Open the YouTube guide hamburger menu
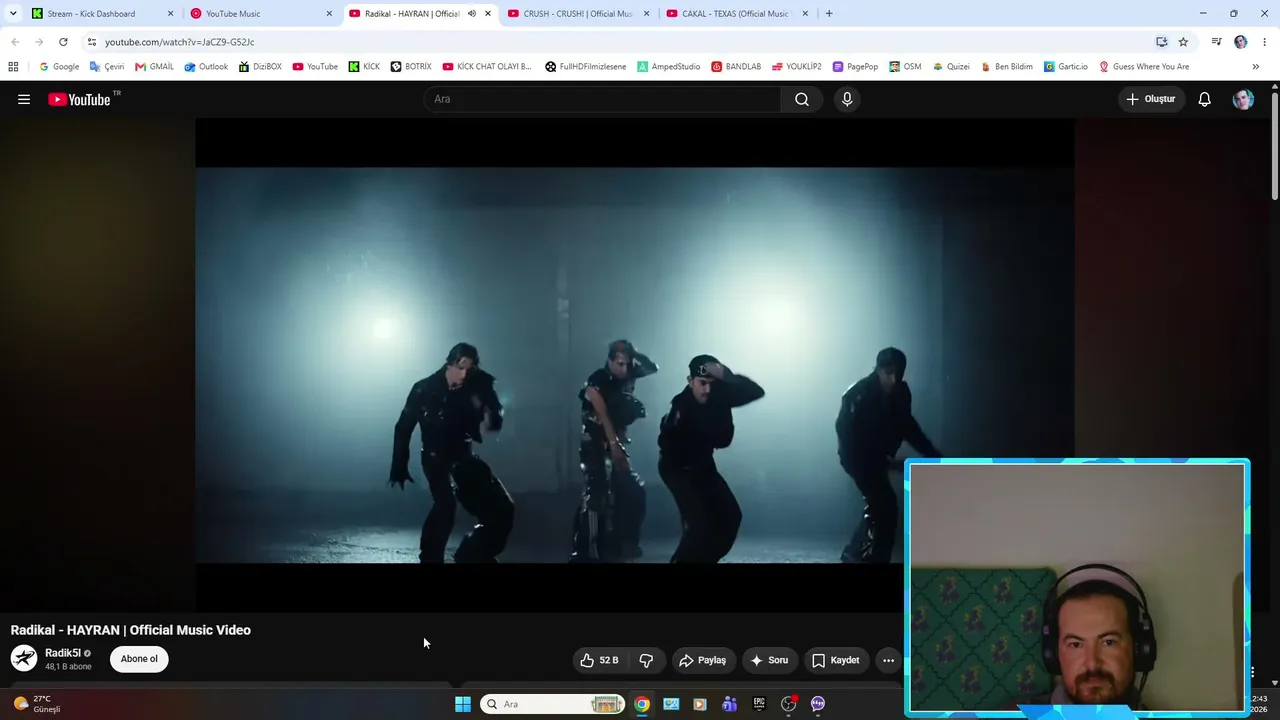Viewport: 1280px width, 720px height. click(24, 99)
